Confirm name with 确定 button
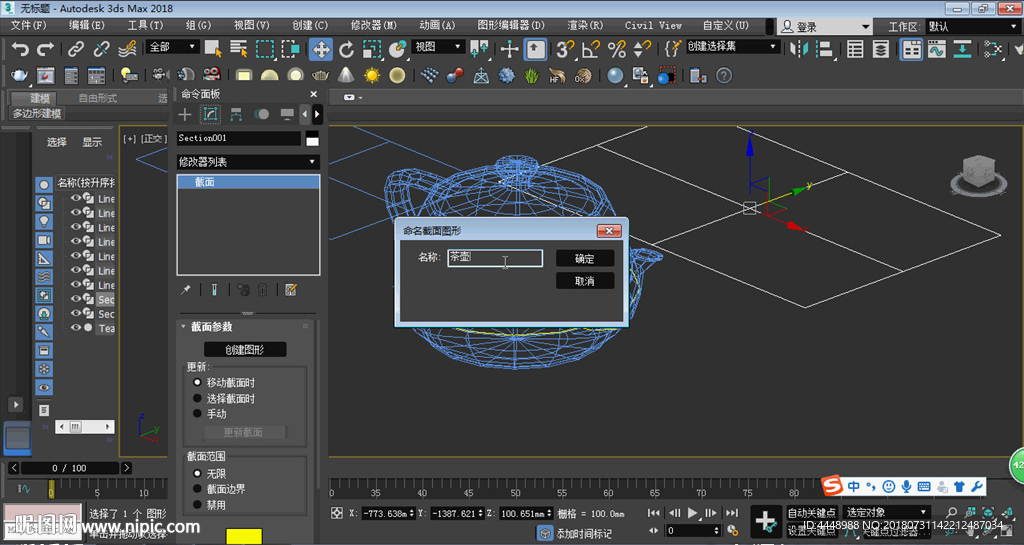This screenshot has height=545, width=1024. pos(584,258)
